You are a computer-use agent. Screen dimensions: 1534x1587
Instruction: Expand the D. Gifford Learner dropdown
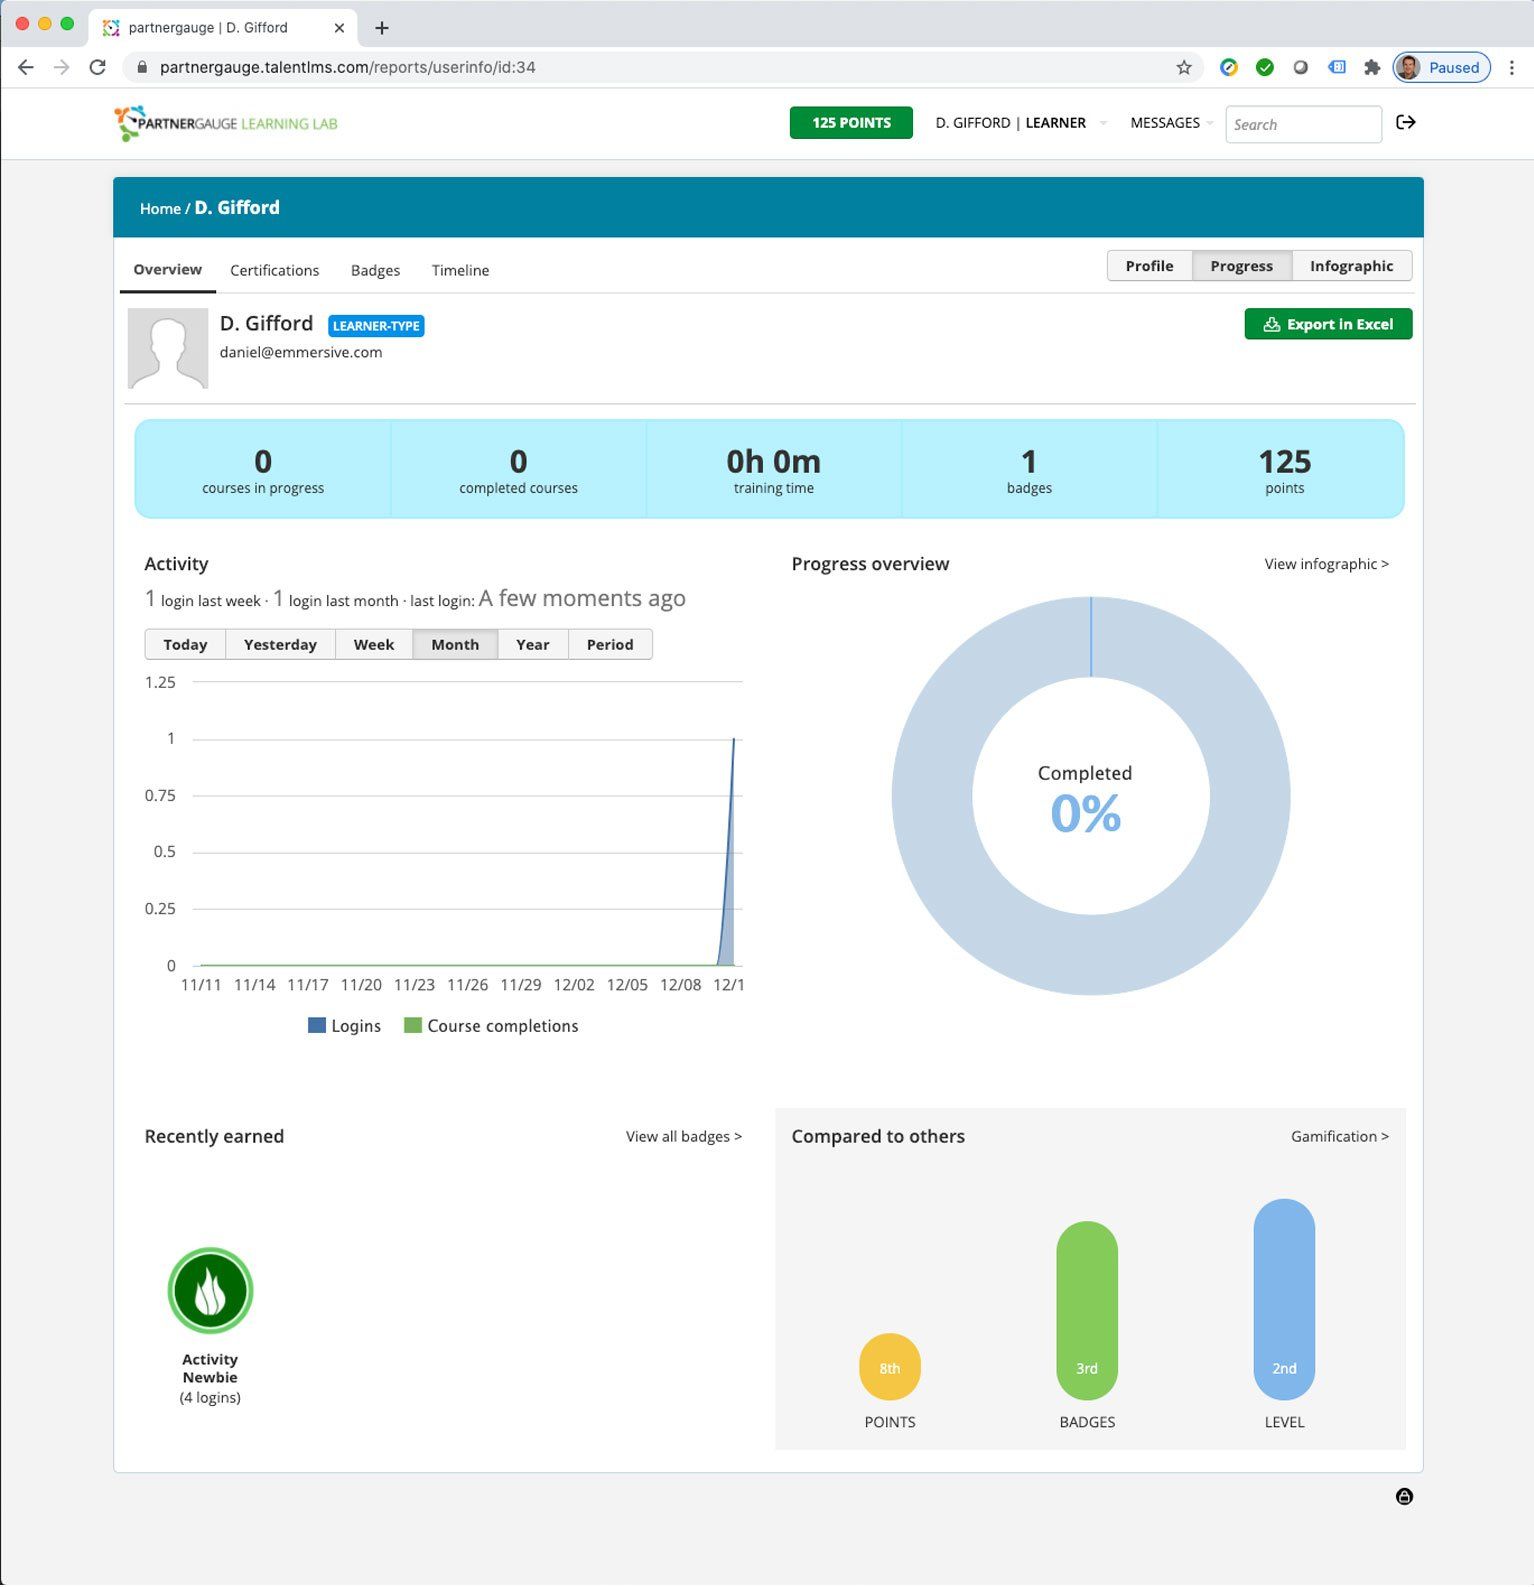(x=1020, y=123)
